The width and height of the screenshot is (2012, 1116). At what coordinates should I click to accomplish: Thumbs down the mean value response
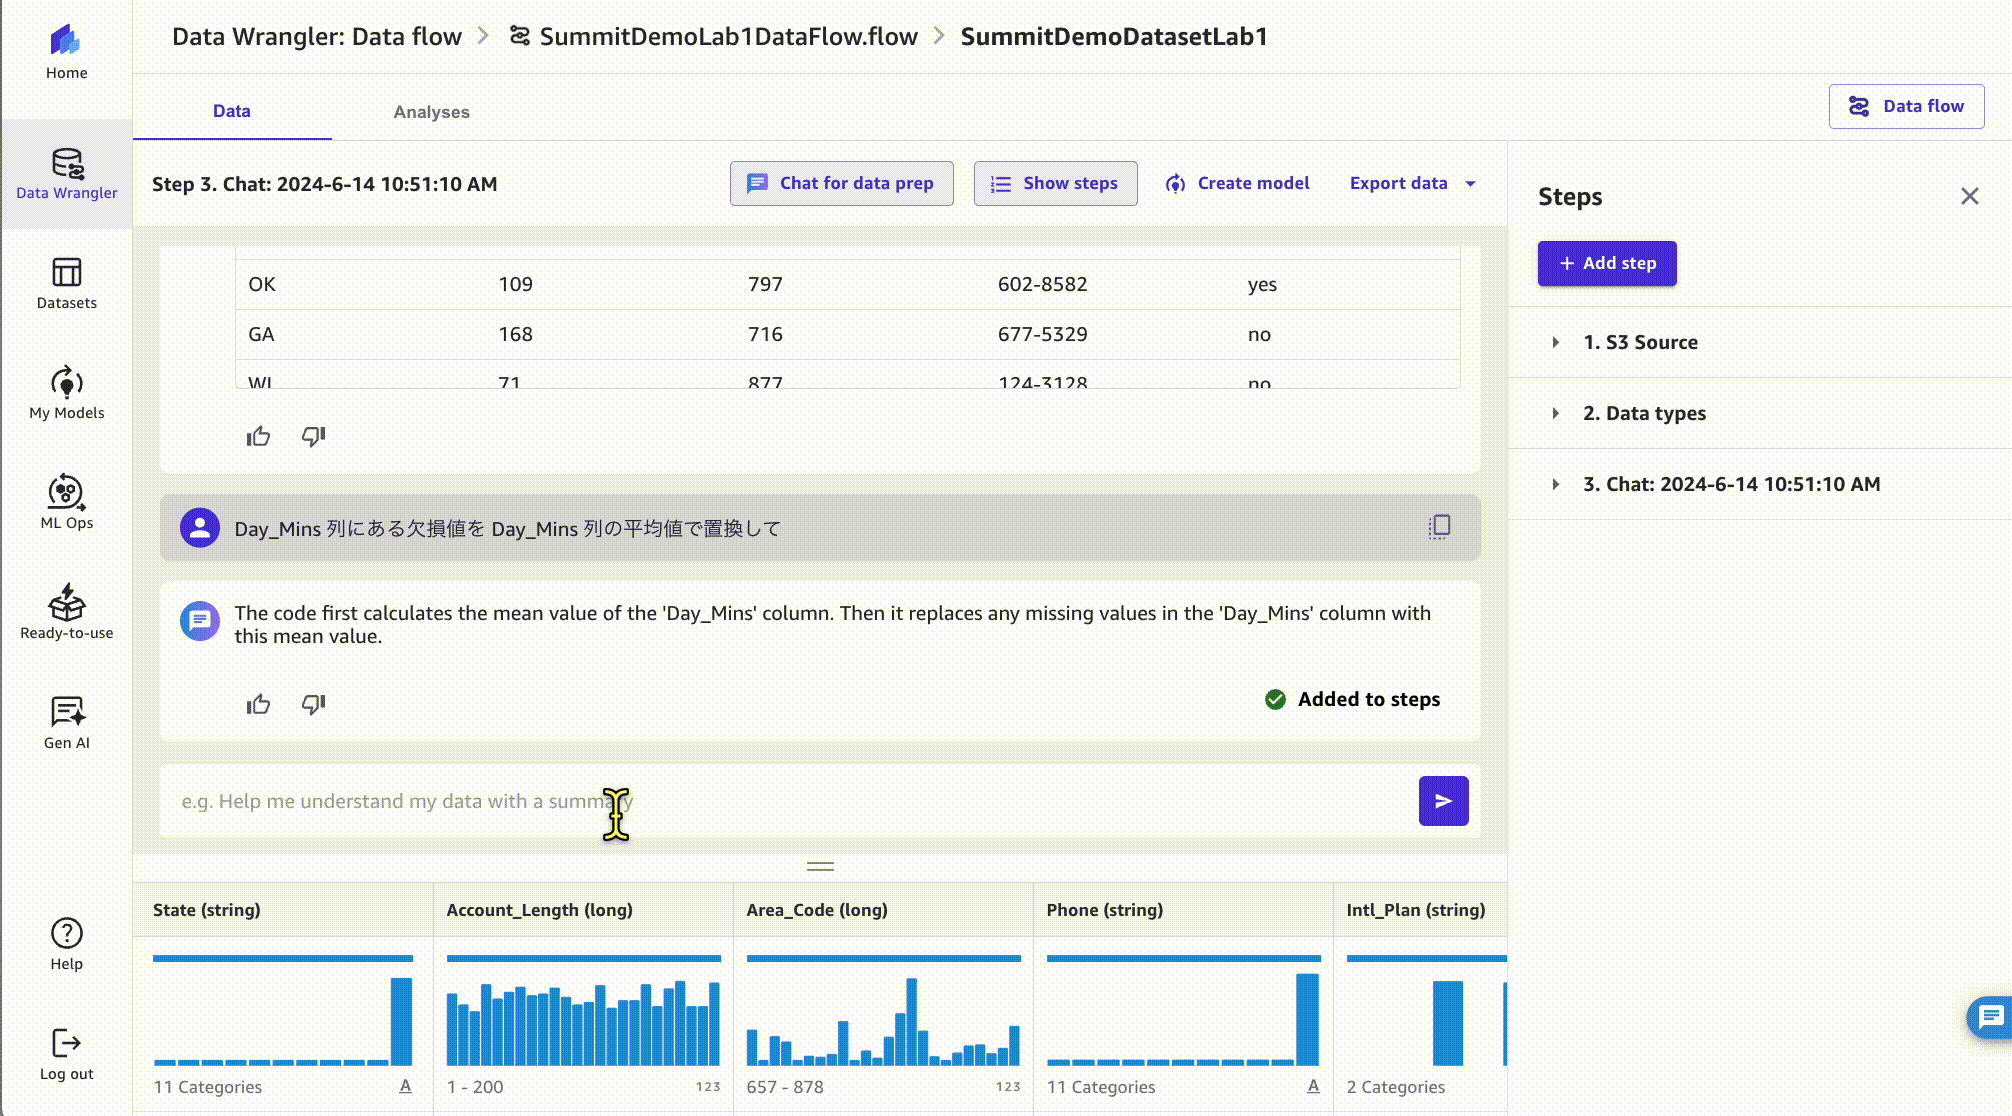tap(314, 705)
